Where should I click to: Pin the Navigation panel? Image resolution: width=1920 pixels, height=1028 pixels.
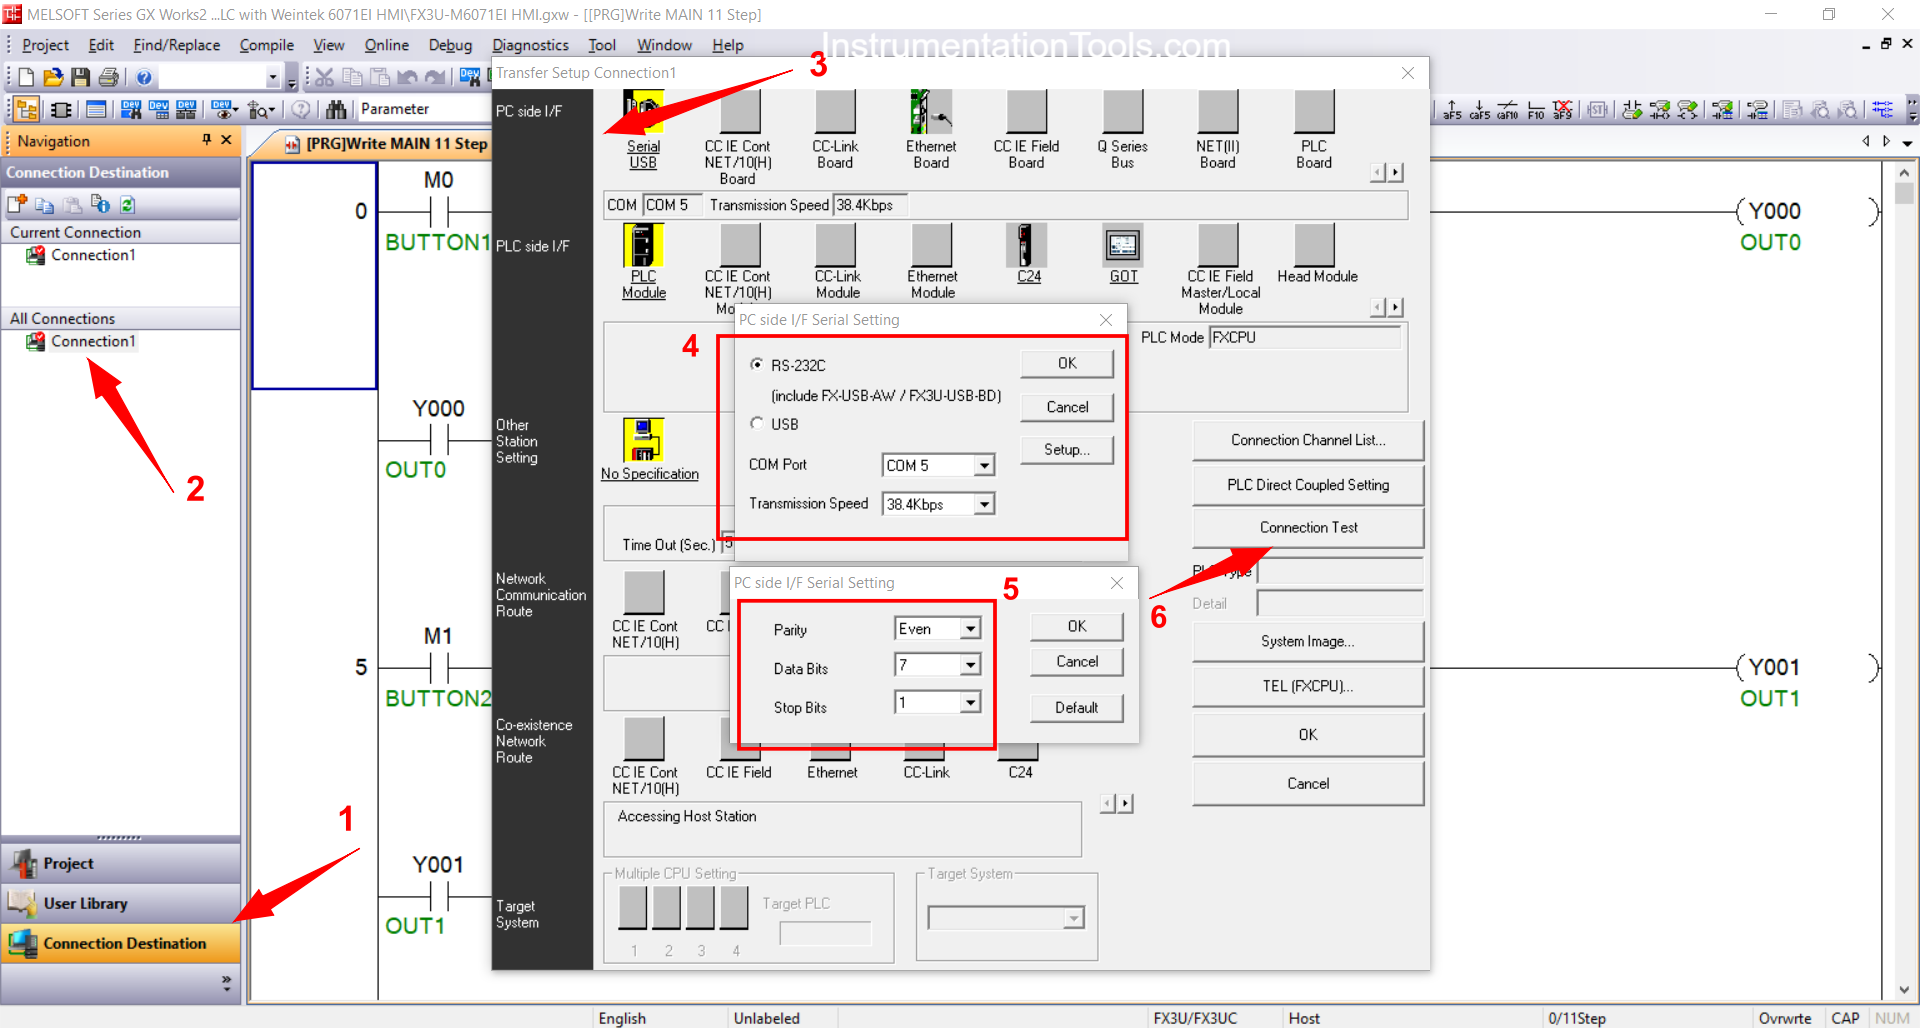click(x=207, y=140)
